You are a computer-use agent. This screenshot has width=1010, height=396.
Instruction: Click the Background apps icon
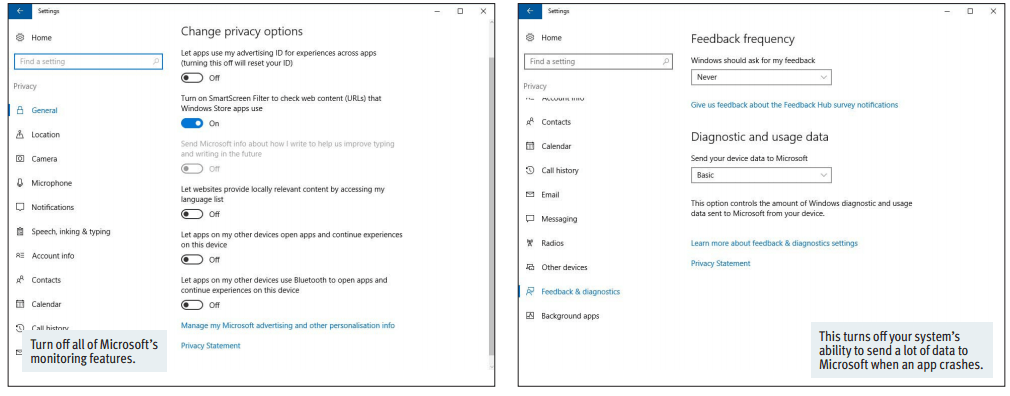coord(530,316)
